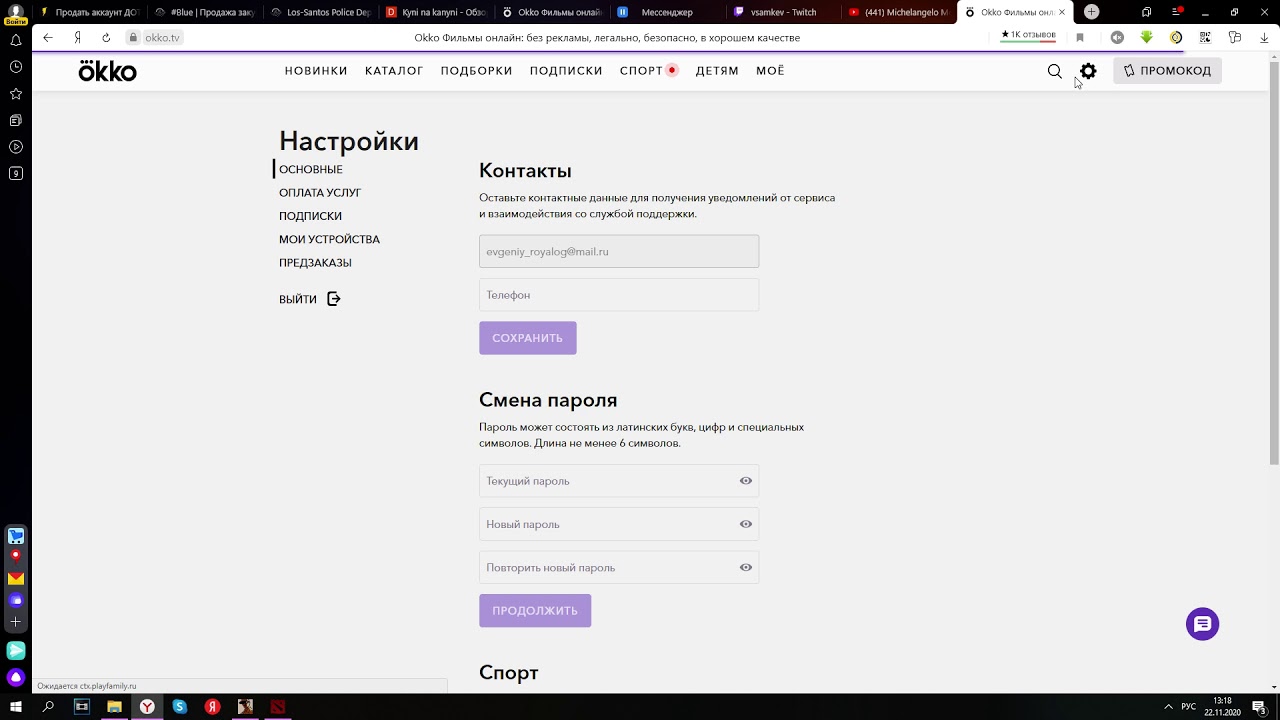Viewport: 1280px width, 720px height.
Task: Open the Yandex Mail envelope icon in sidebar
Action: click(15, 579)
